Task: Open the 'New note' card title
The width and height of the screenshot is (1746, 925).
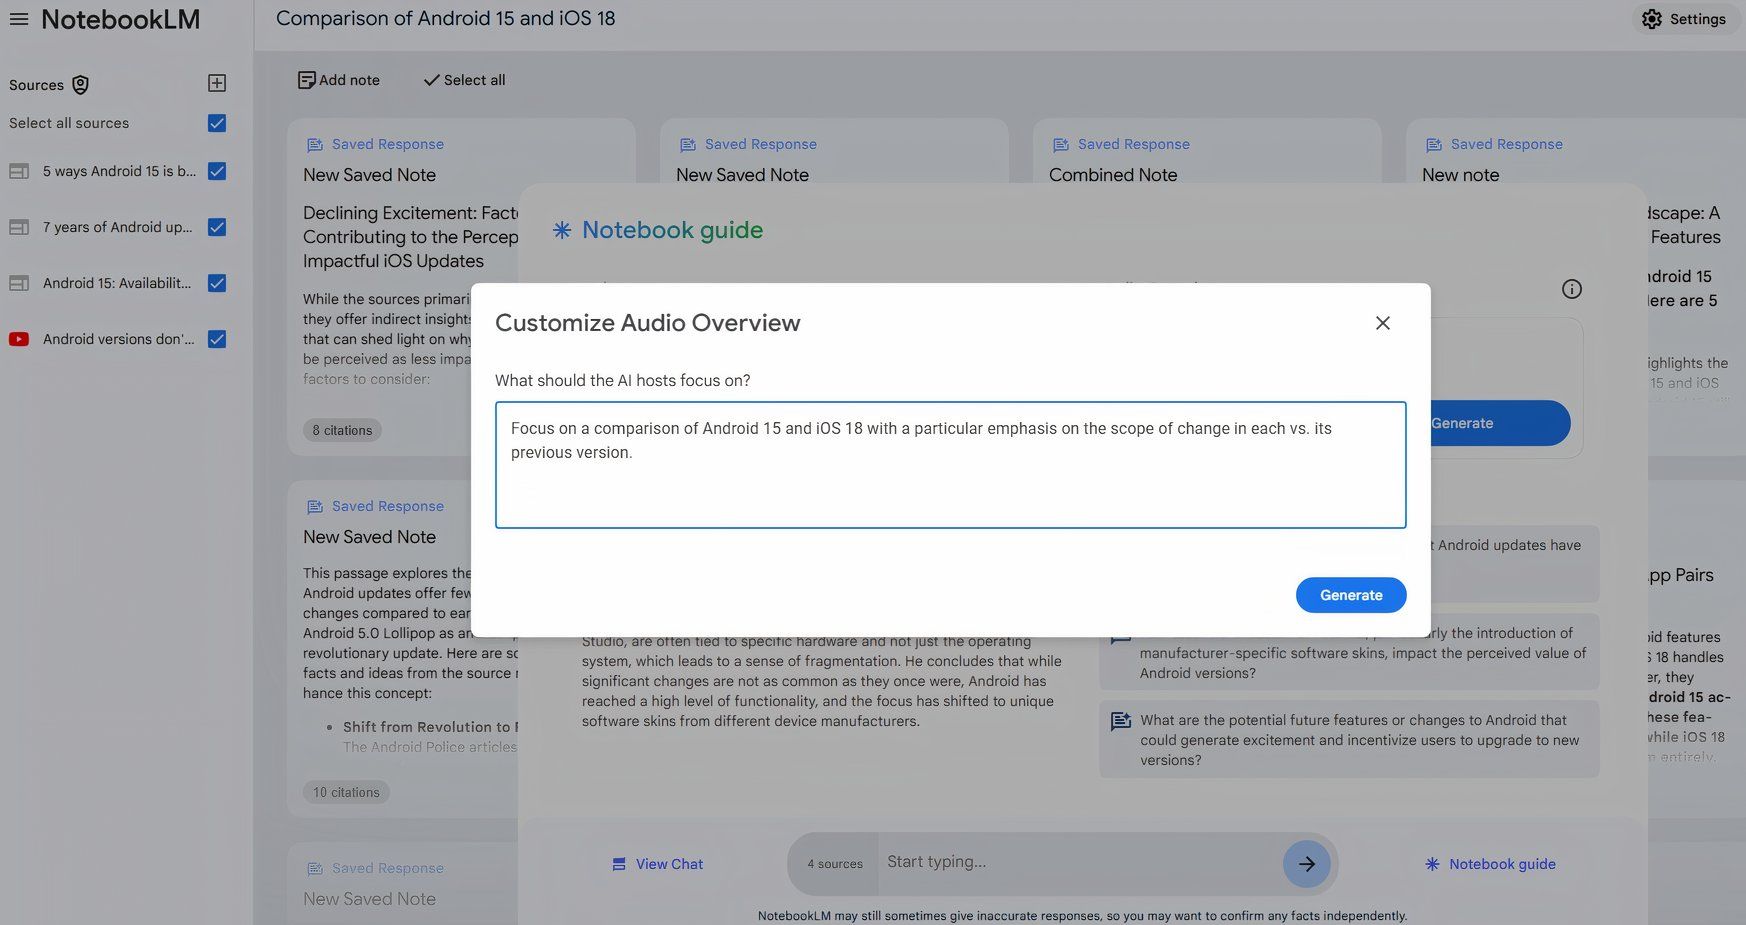Action: 1461,175
